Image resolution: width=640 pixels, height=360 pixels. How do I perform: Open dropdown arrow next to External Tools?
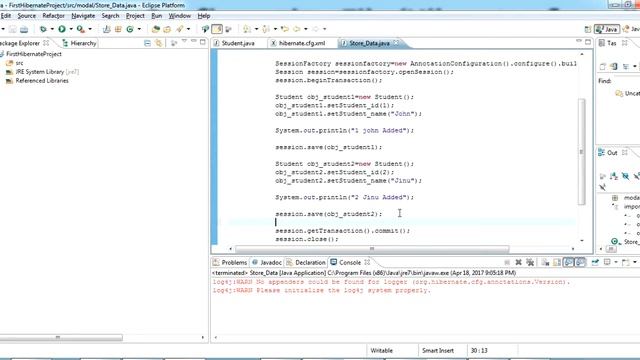click(x=90, y=29)
